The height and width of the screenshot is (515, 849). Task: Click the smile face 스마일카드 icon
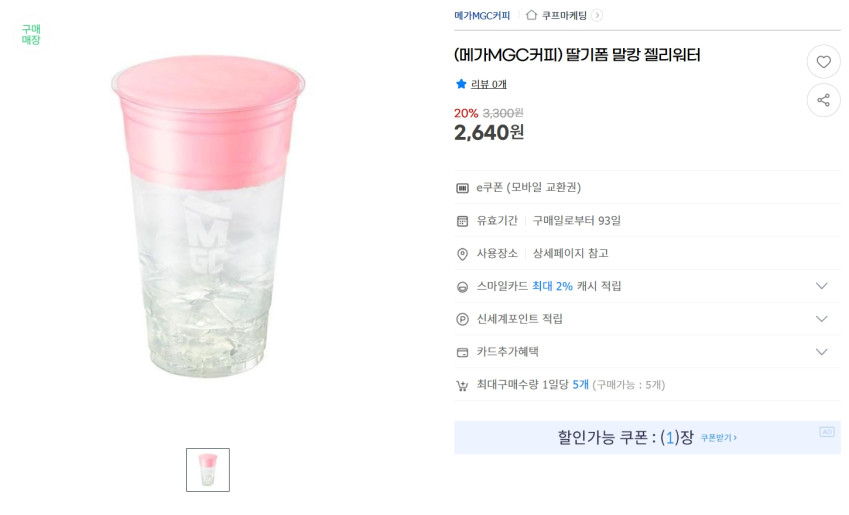462,287
